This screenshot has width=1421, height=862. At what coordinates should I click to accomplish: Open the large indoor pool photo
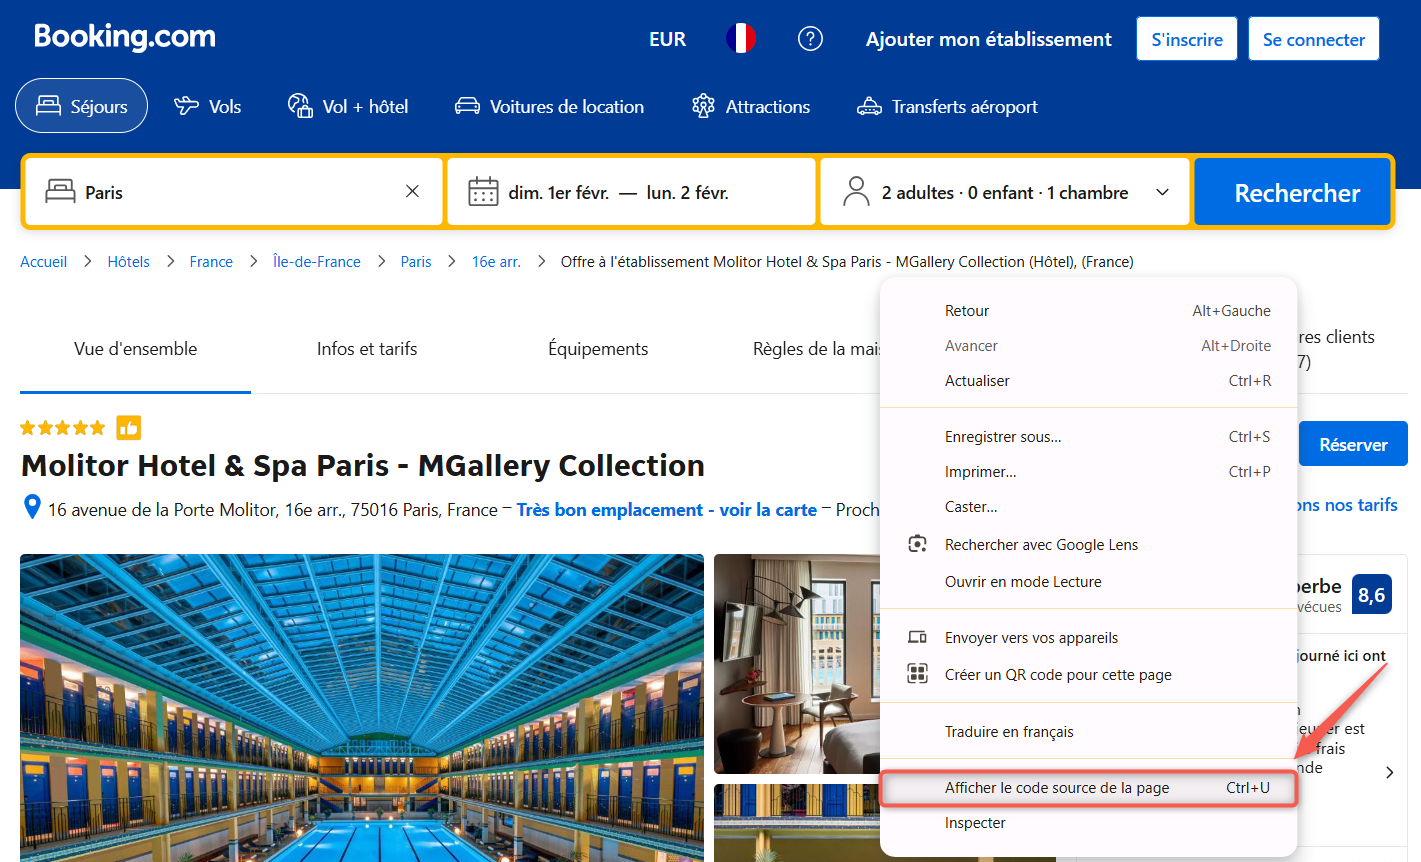click(361, 707)
